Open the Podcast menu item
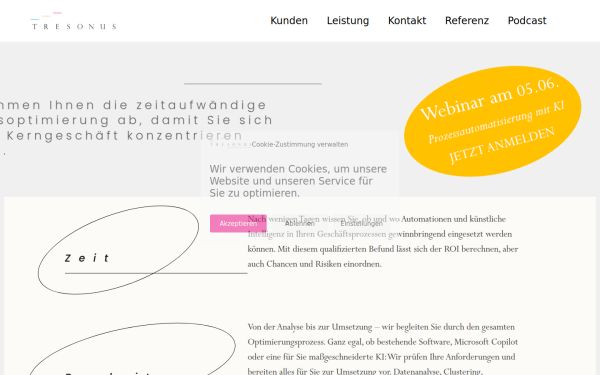Viewport: 600px width, 375px height. coord(527,21)
